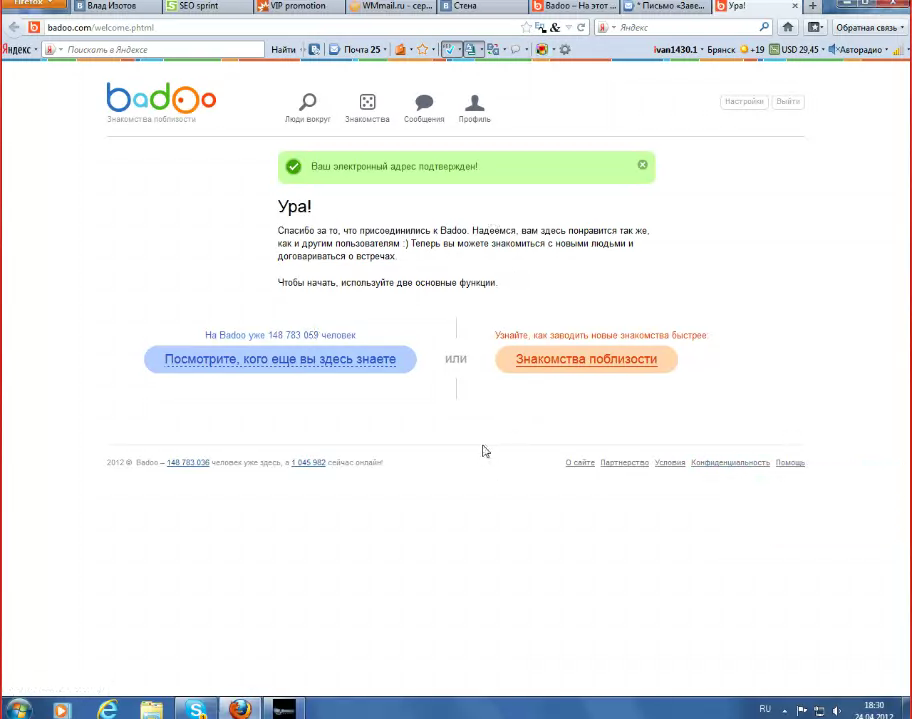Click the orange bag icon in Яндекс toolbar

(x=400, y=49)
